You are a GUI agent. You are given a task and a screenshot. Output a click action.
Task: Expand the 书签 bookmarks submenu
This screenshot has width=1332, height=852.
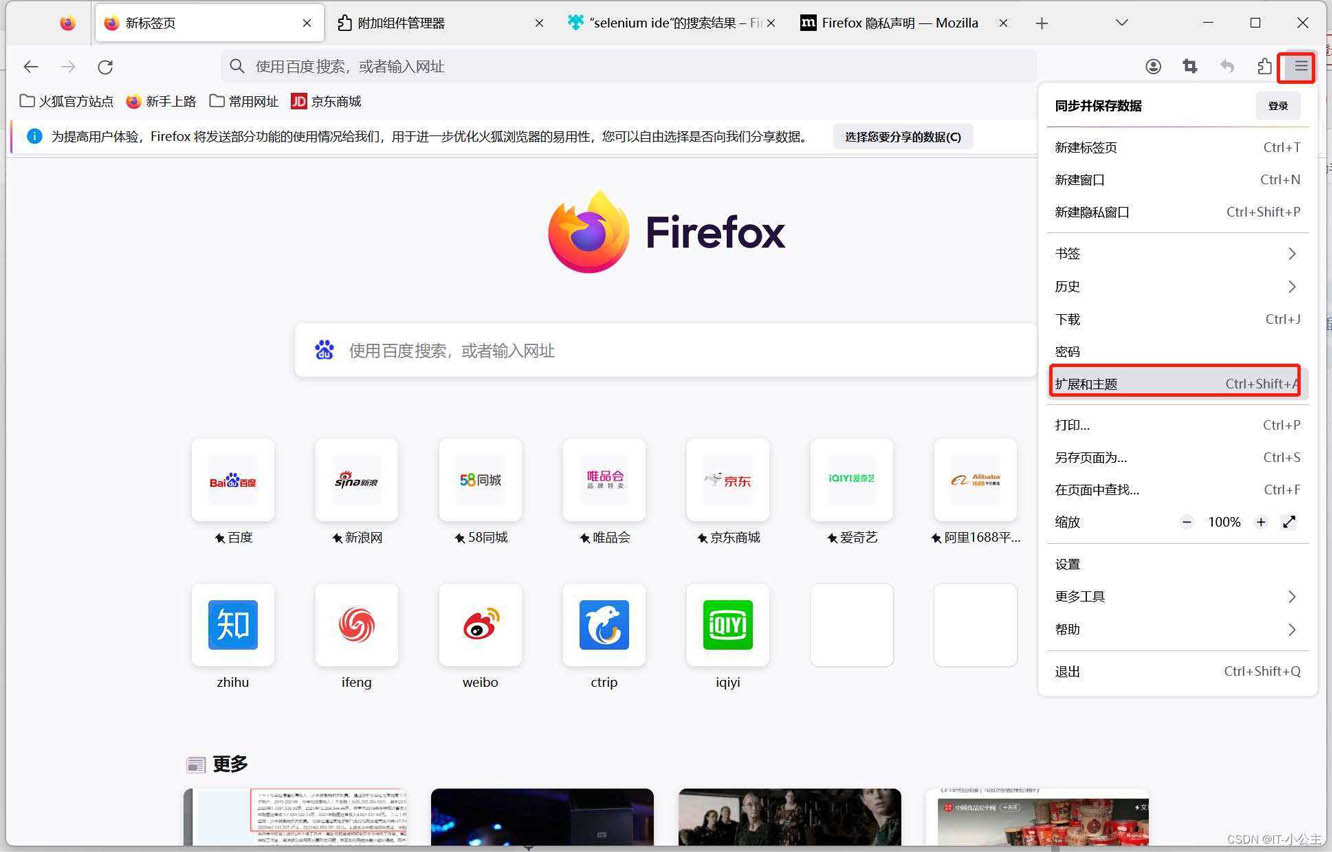click(1177, 254)
